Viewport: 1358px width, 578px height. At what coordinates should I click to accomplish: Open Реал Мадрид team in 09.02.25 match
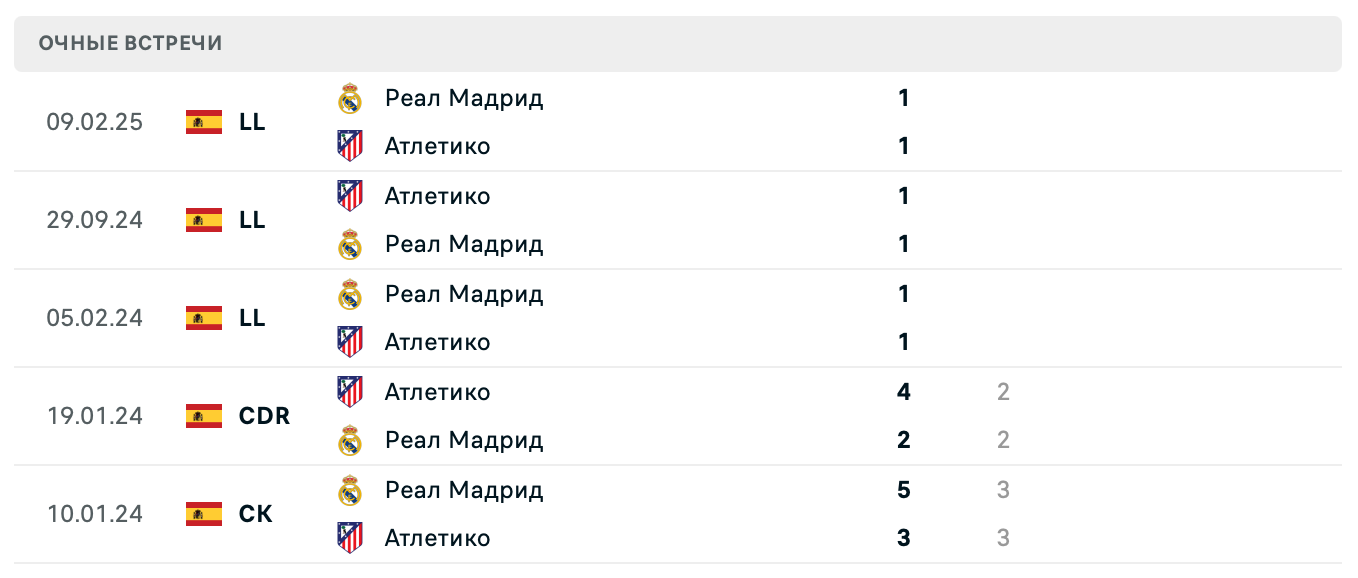pyautogui.click(x=464, y=98)
